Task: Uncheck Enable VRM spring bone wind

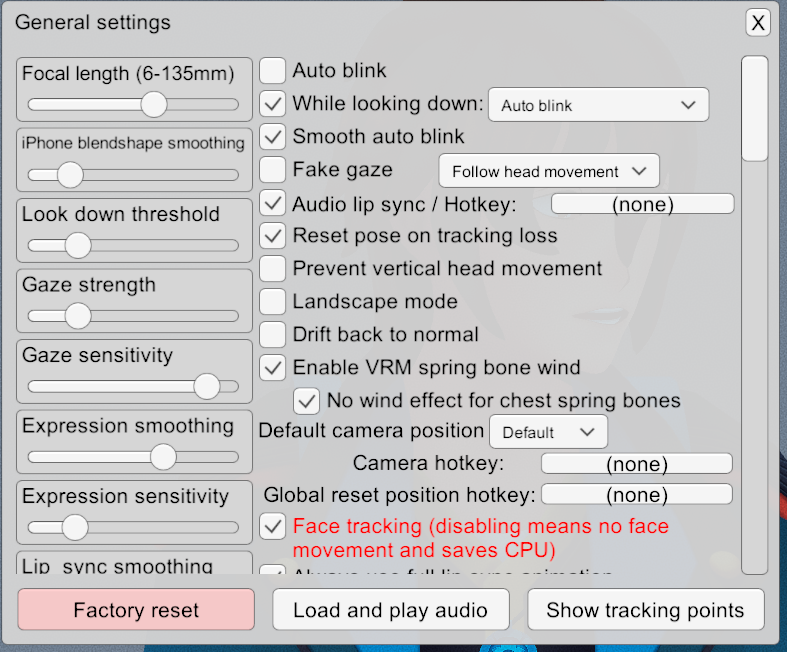Action: [x=272, y=367]
